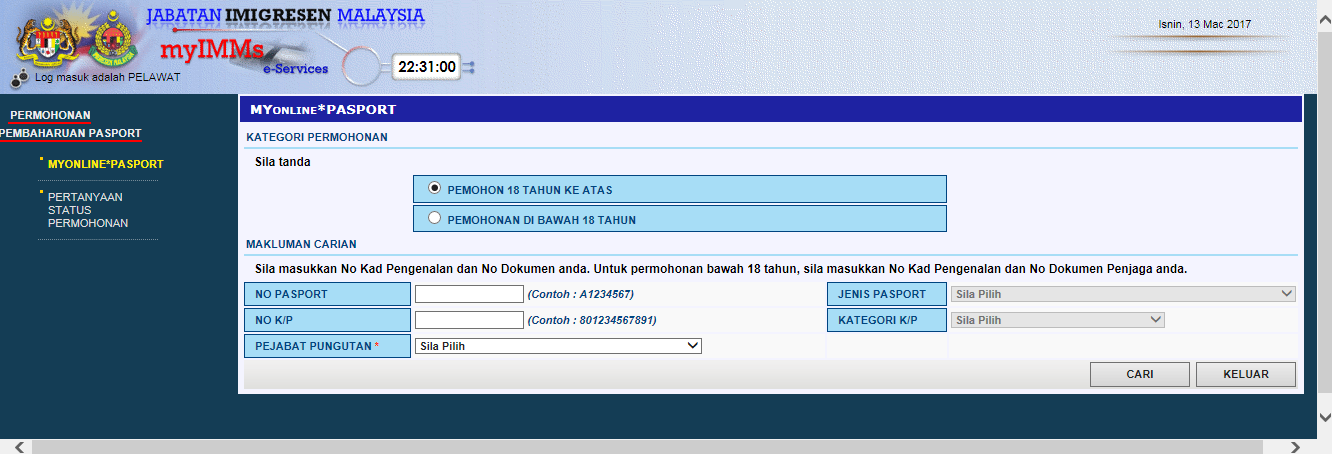The height and width of the screenshot is (454, 1332).
Task: Open Permohonan menu heading
Action: tap(50, 115)
